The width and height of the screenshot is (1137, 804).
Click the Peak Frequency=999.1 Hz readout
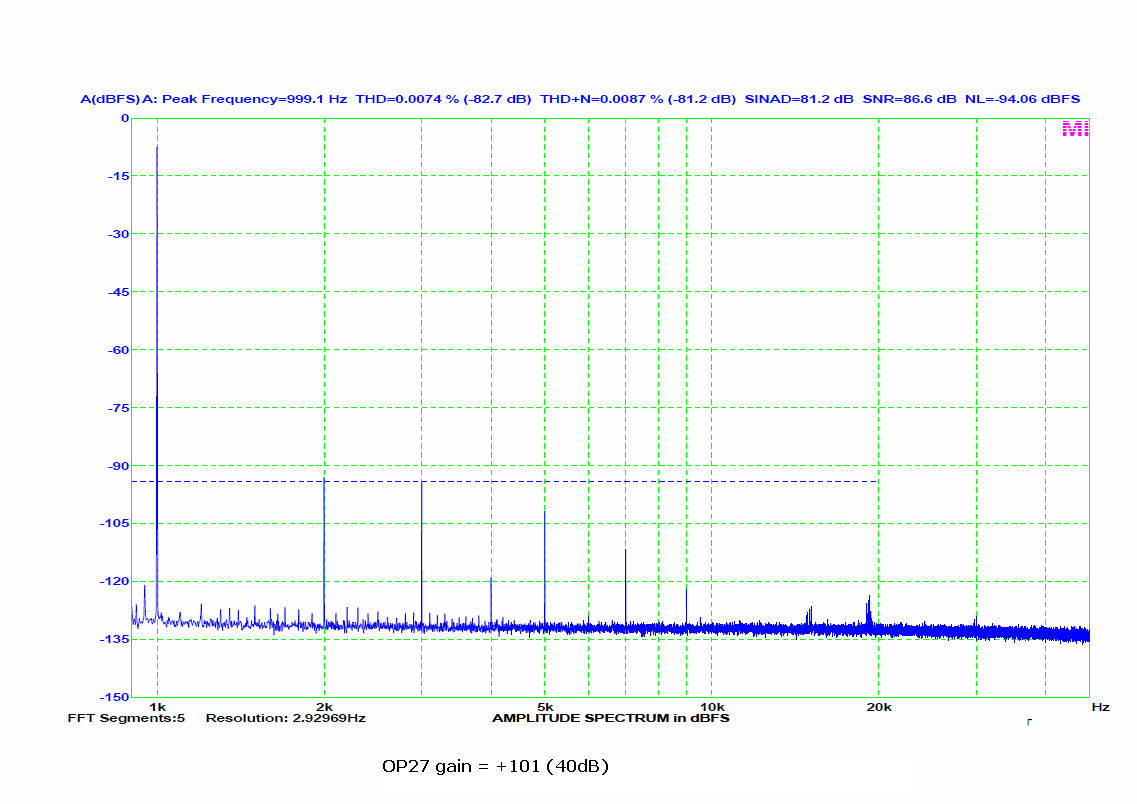254,99
